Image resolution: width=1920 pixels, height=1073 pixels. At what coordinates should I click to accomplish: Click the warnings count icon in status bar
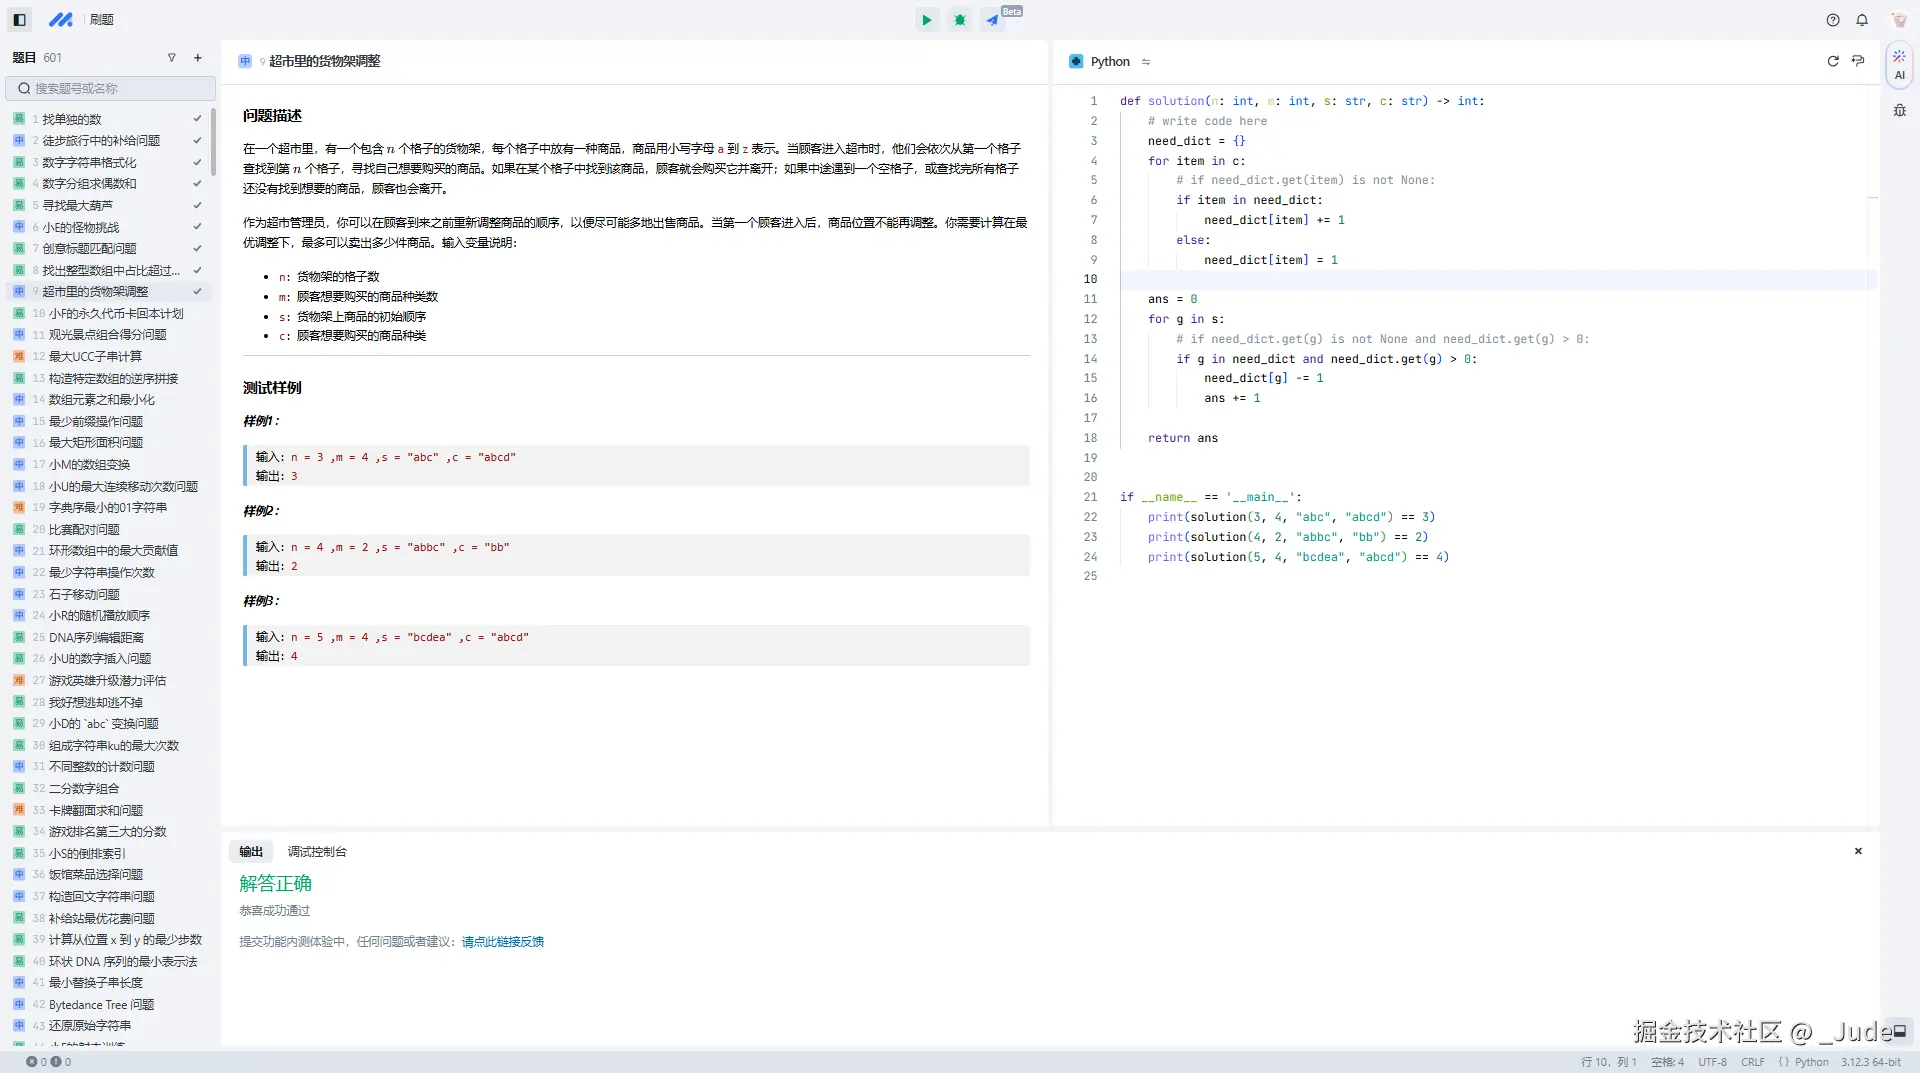(x=55, y=1062)
